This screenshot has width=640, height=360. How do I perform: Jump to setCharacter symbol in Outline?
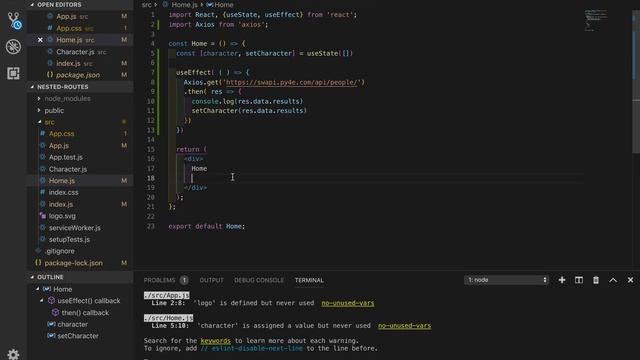tap(80, 336)
